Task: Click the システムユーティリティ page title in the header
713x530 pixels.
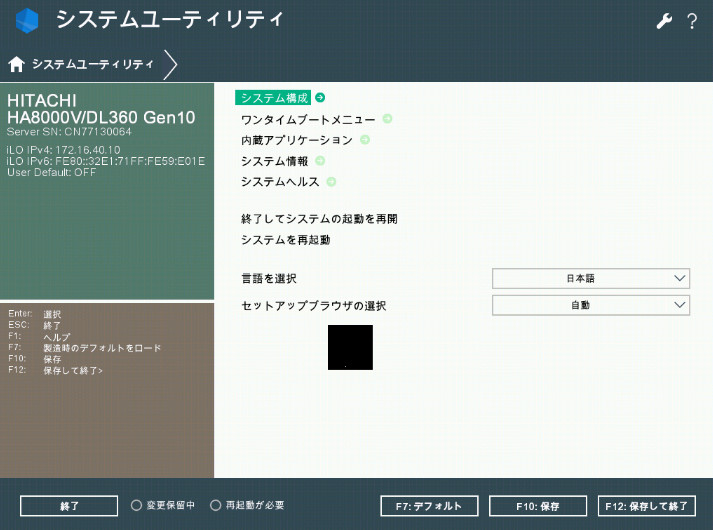Action: click(170, 20)
